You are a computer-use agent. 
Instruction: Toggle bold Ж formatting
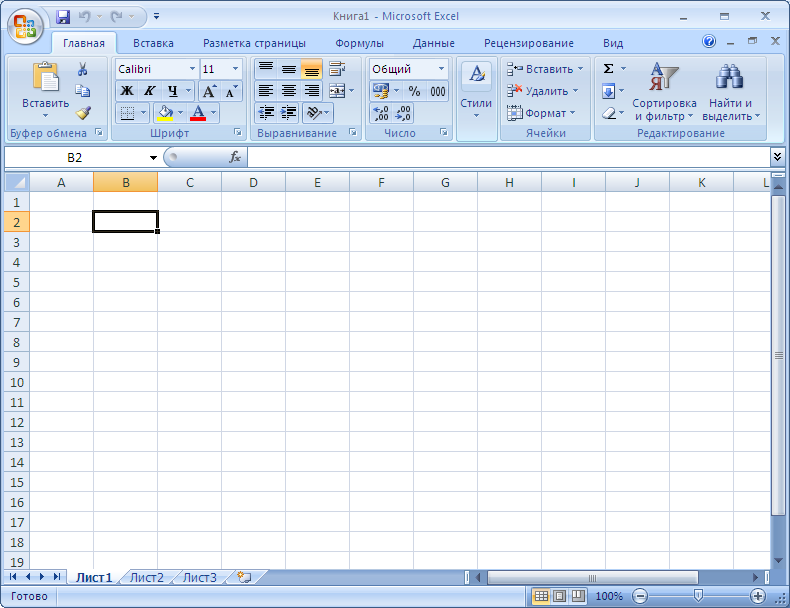click(x=127, y=91)
